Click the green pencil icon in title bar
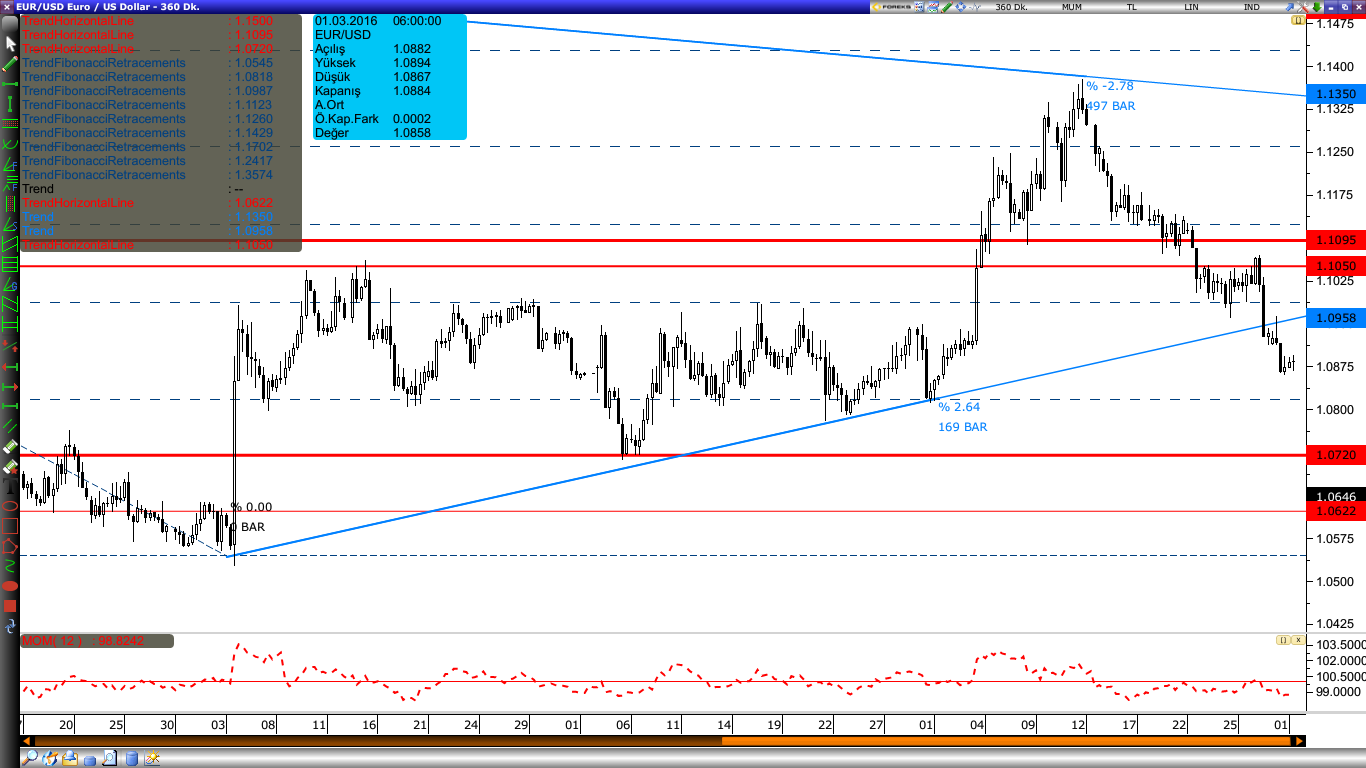 [x=946, y=7]
